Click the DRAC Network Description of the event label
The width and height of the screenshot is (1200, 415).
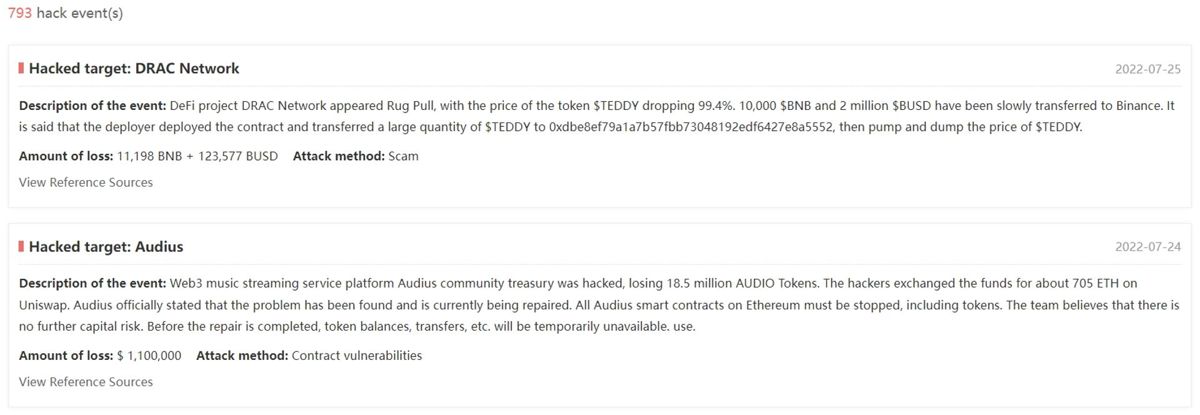[x=92, y=105]
